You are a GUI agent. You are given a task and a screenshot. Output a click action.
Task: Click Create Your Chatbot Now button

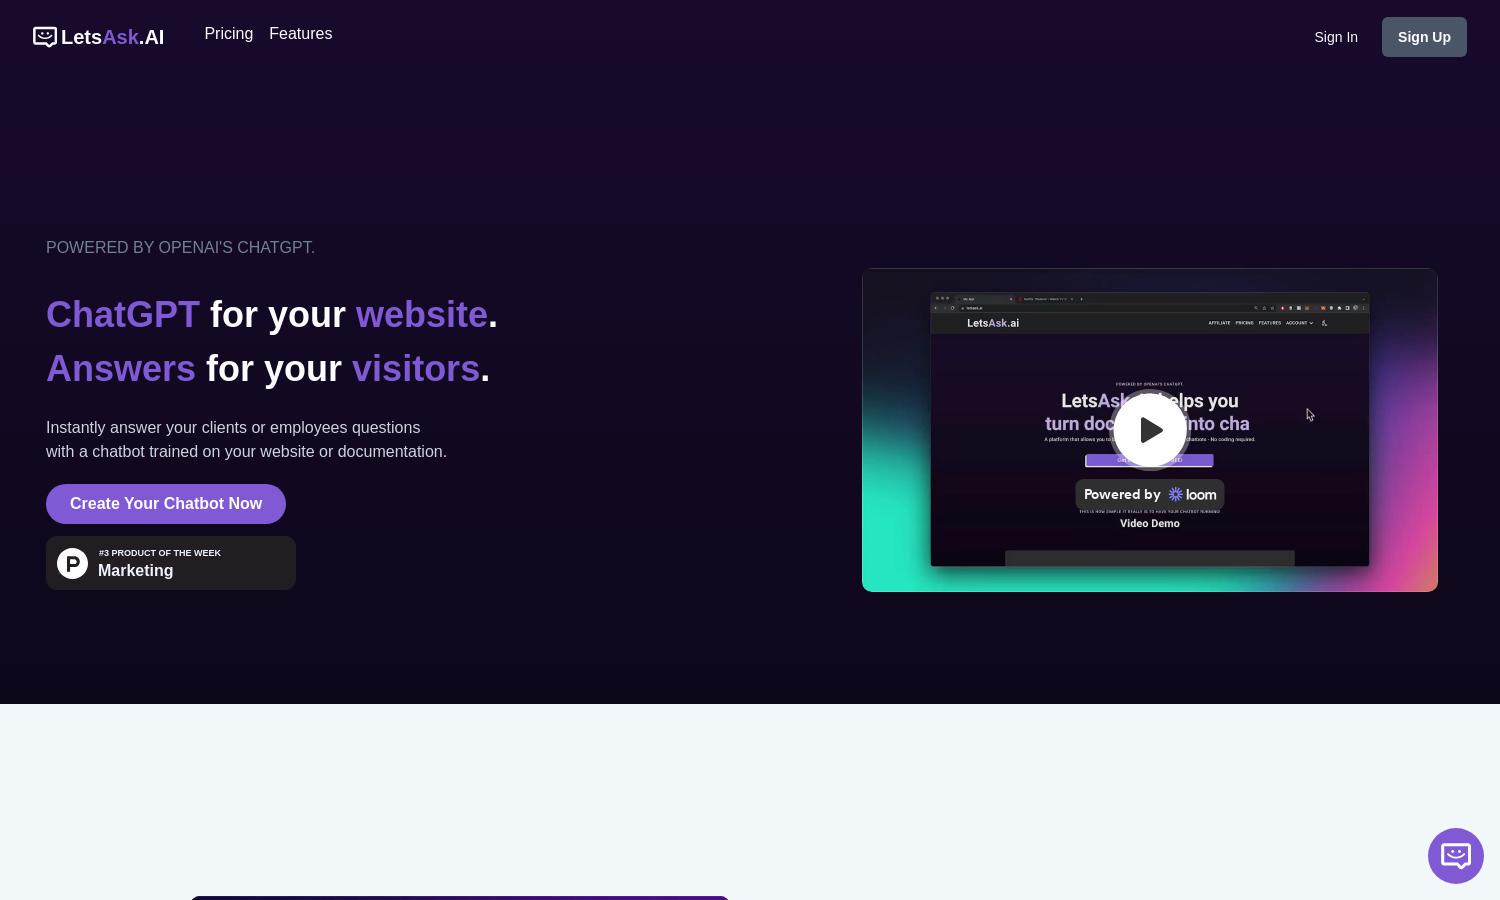point(166,504)
